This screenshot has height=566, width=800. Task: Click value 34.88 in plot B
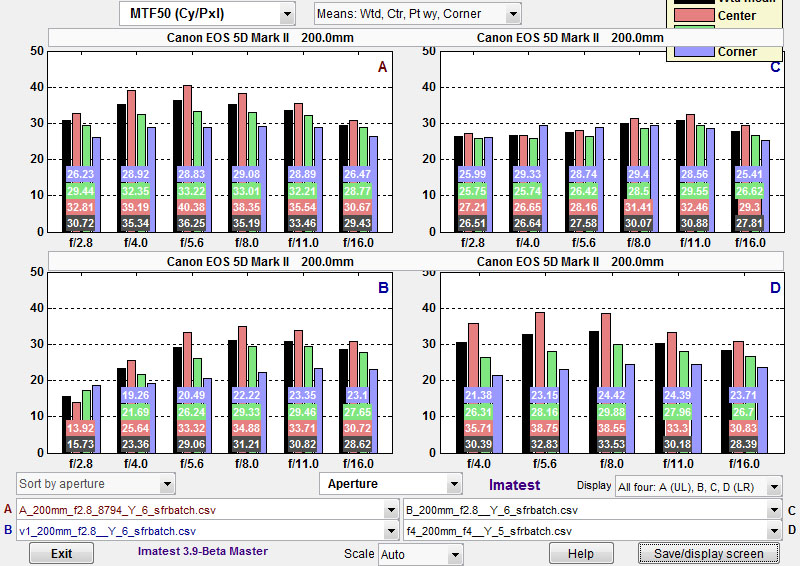coord(246,428)
